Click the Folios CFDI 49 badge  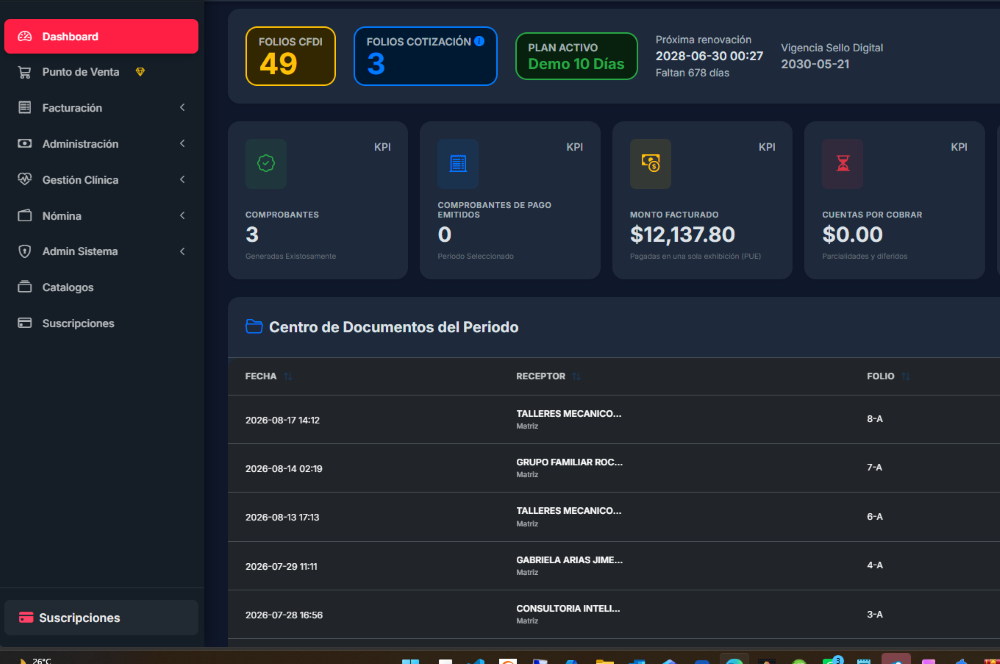pos(290,56)
